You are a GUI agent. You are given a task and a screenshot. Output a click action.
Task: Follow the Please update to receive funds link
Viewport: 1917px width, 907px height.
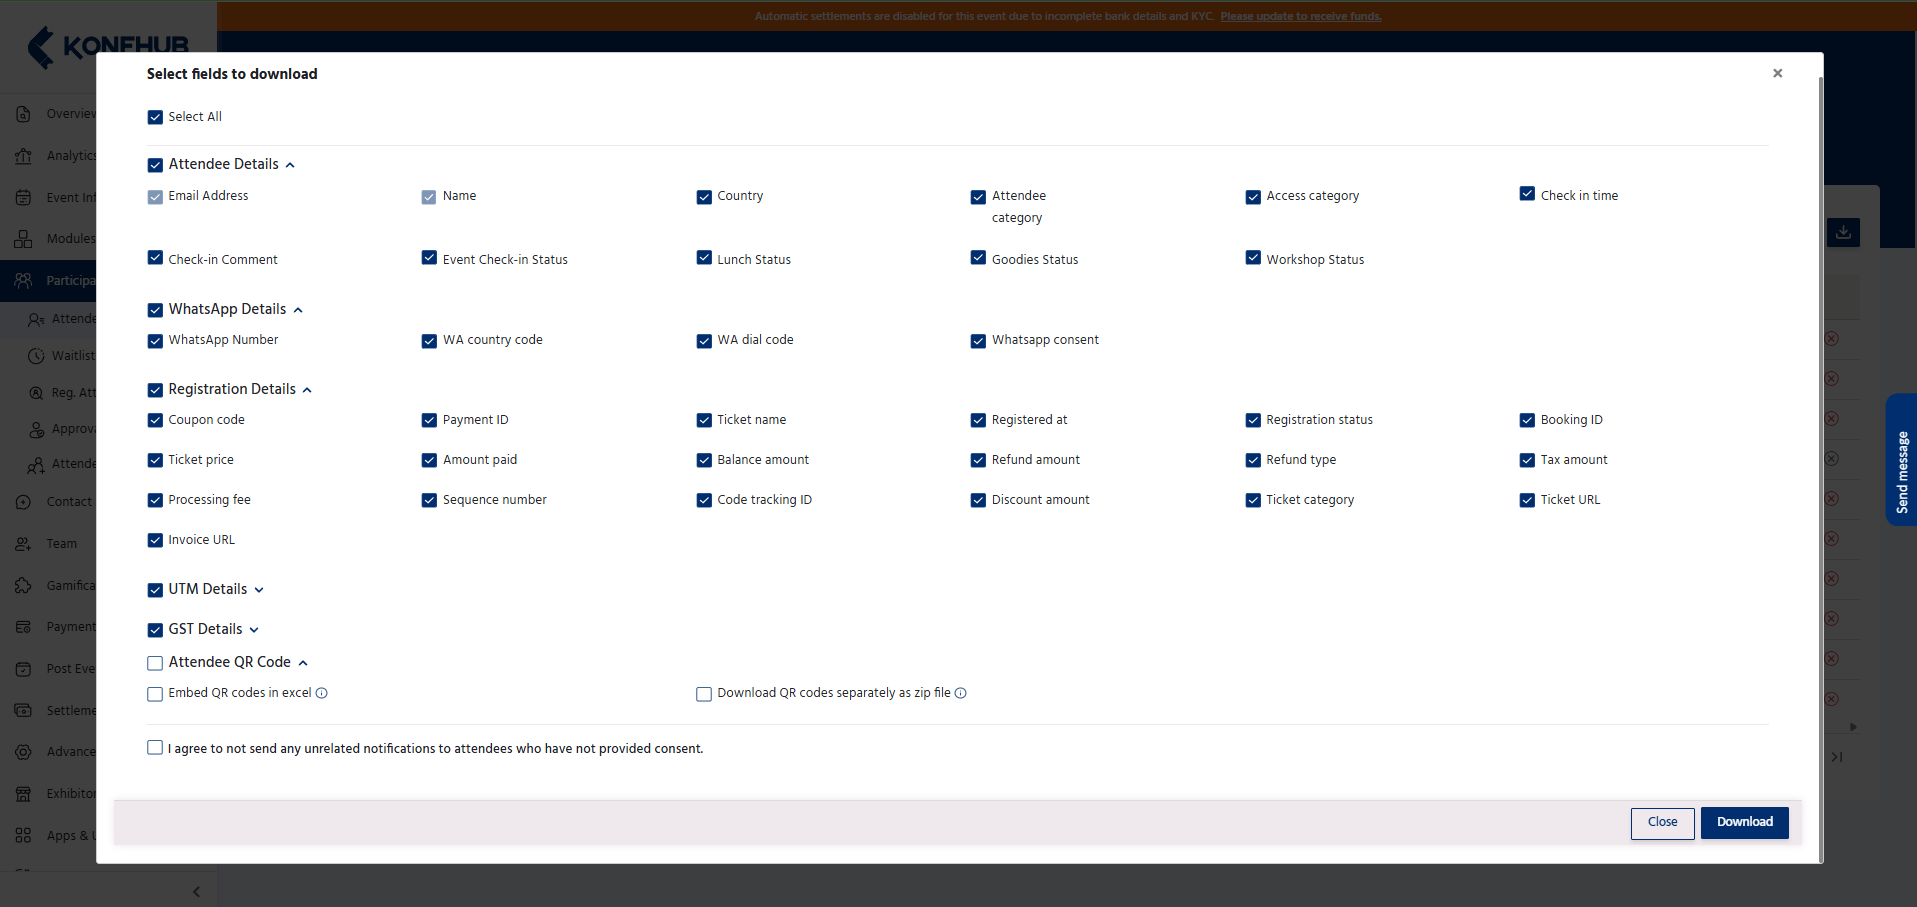[1301, 16]
